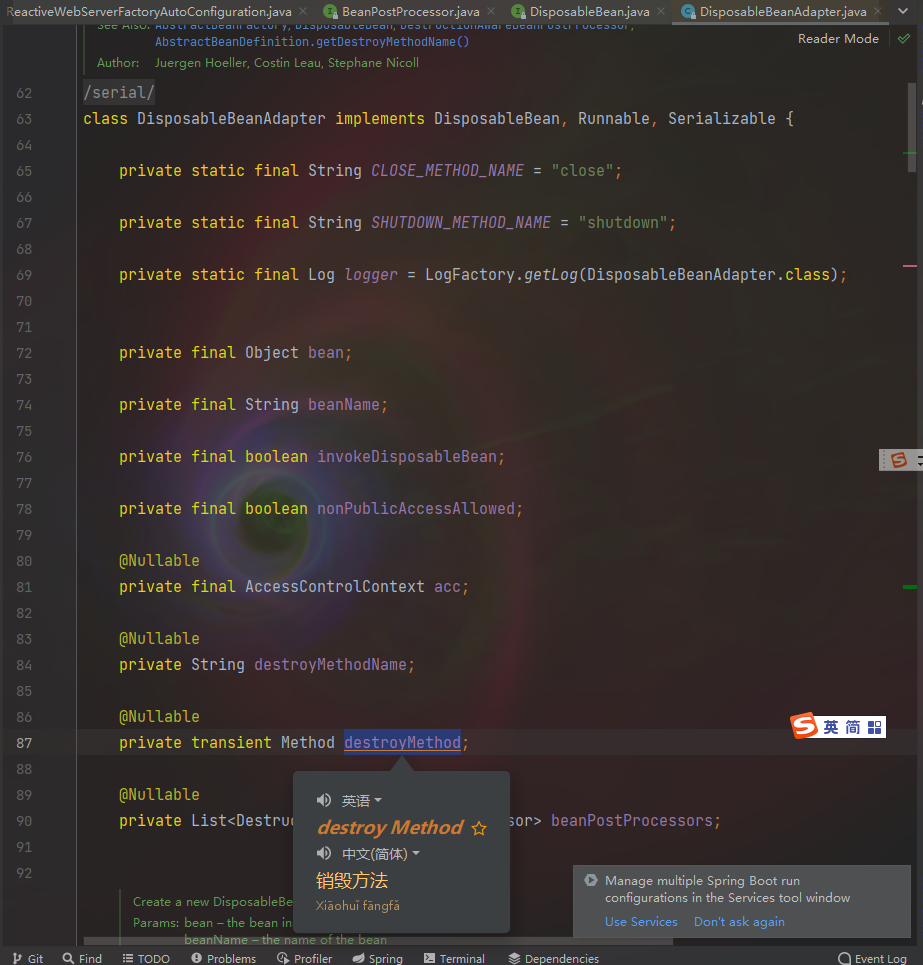The width and height of the screenshot is (923, 965).
Task: Open the Terminal tool window
Action: pos(454,958)
